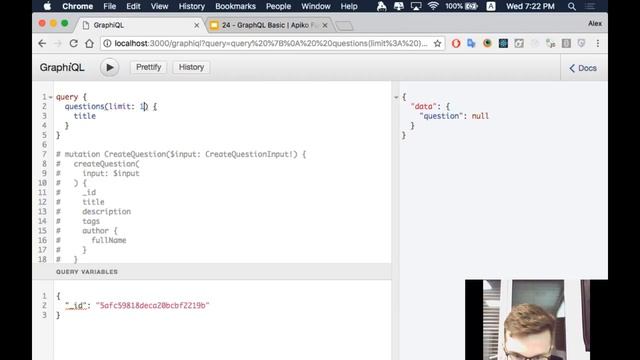
Task: Click the date and time Wed 7:22 PM
Action: 530,6
